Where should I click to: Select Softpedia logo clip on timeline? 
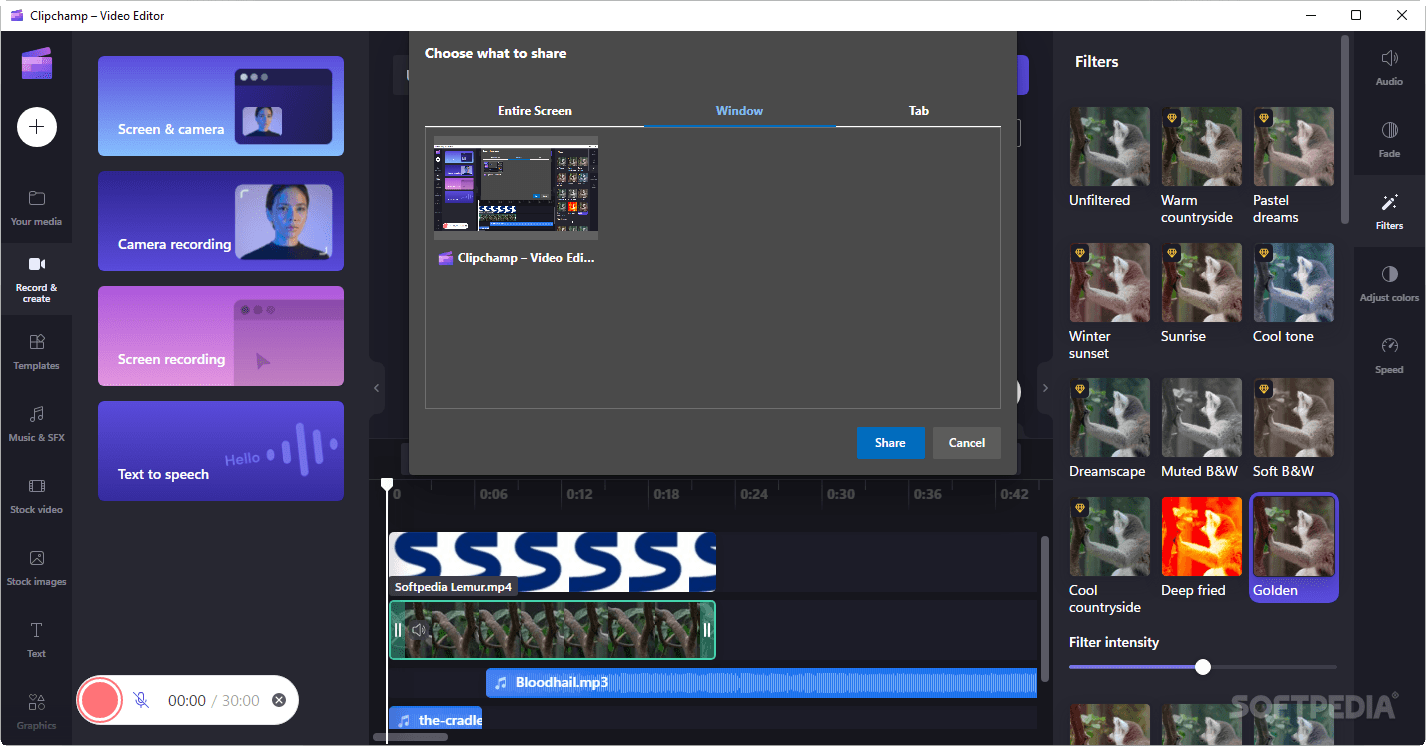click(552, 562)
